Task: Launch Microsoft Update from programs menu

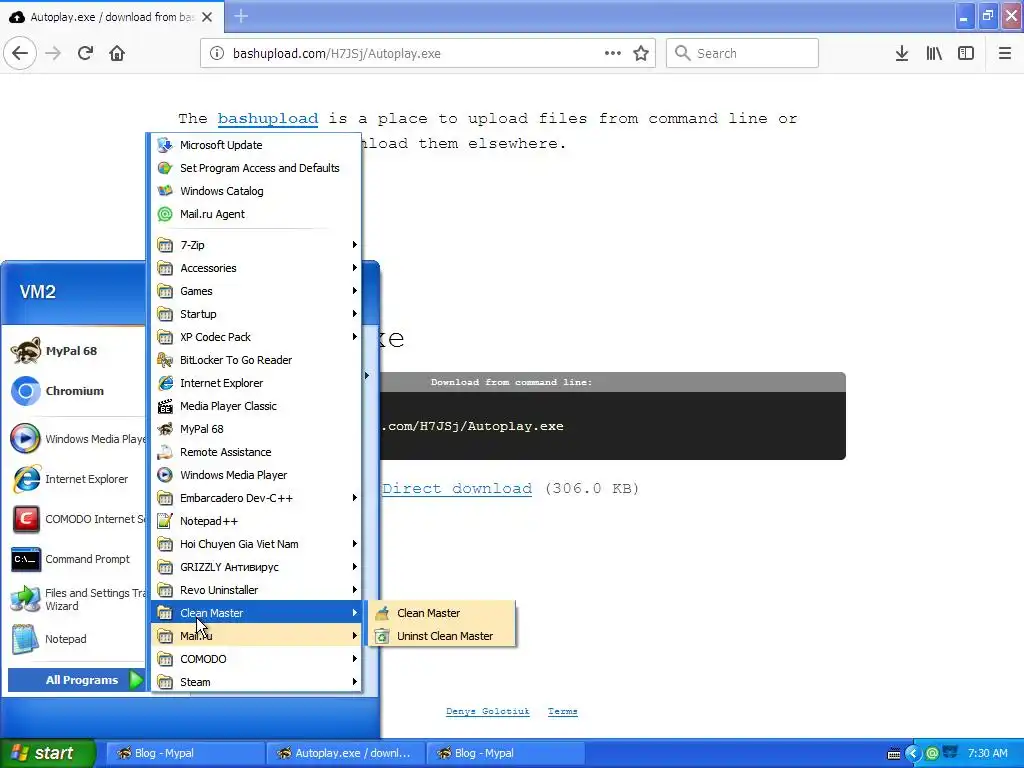Action: click(256, 145)
